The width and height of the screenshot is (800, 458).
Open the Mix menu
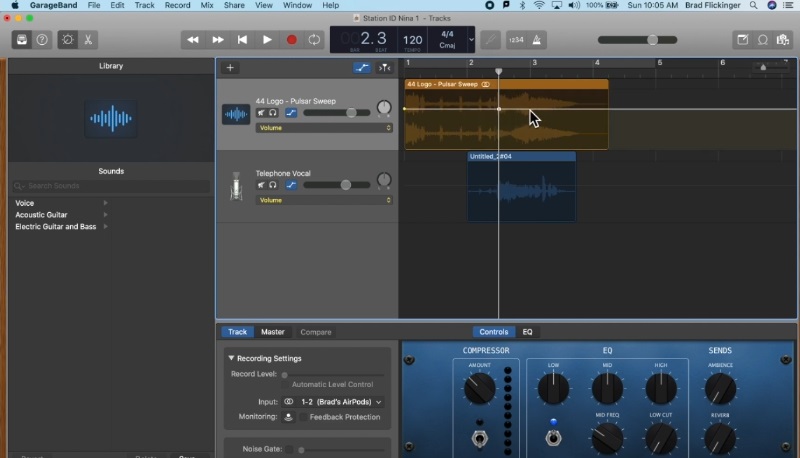[207, 5]
